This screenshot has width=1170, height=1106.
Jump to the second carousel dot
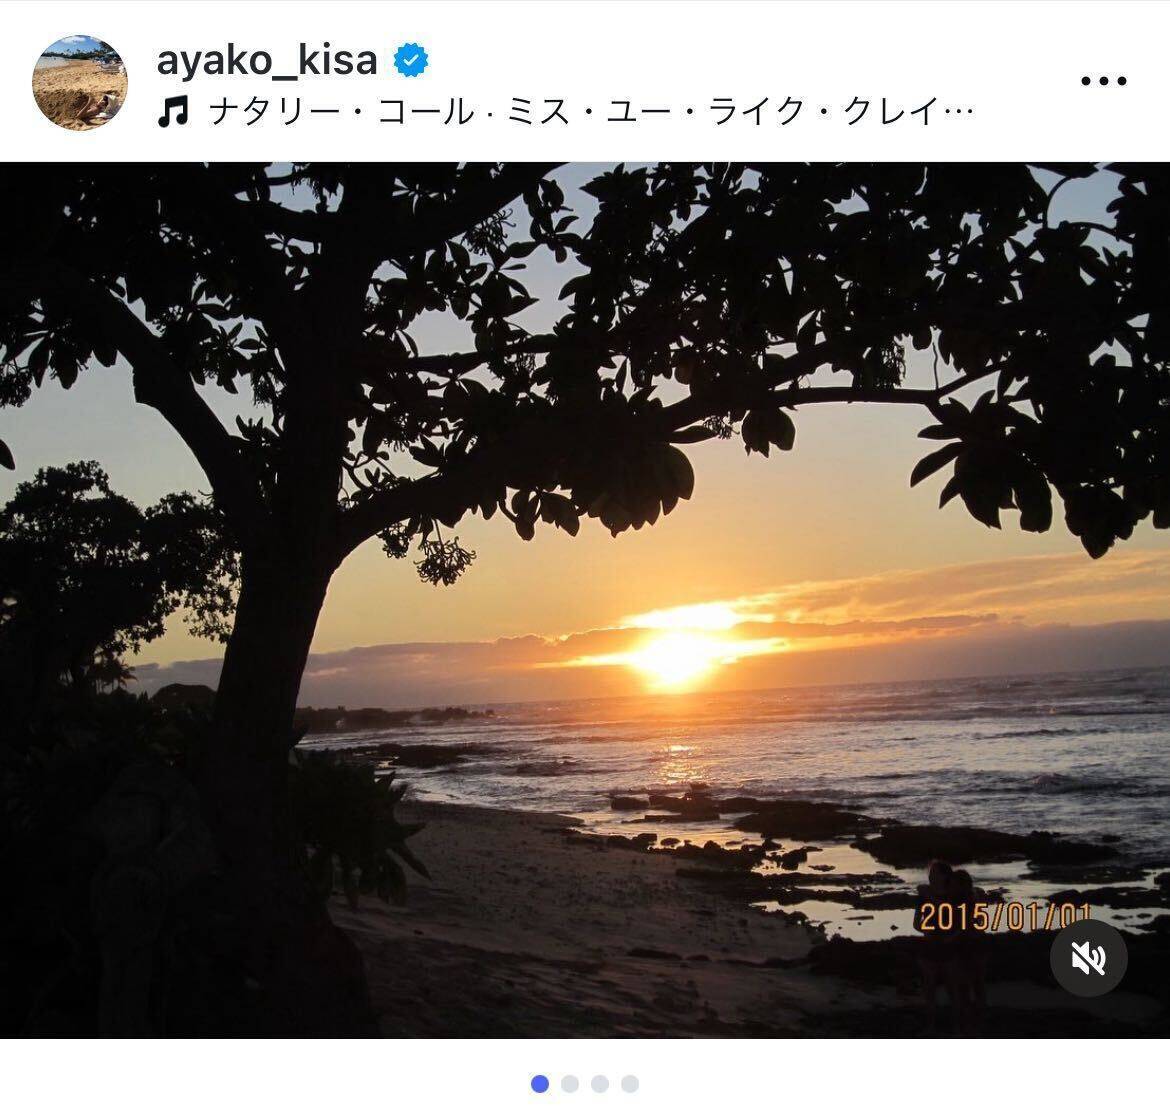click(x=570, y=1083)
